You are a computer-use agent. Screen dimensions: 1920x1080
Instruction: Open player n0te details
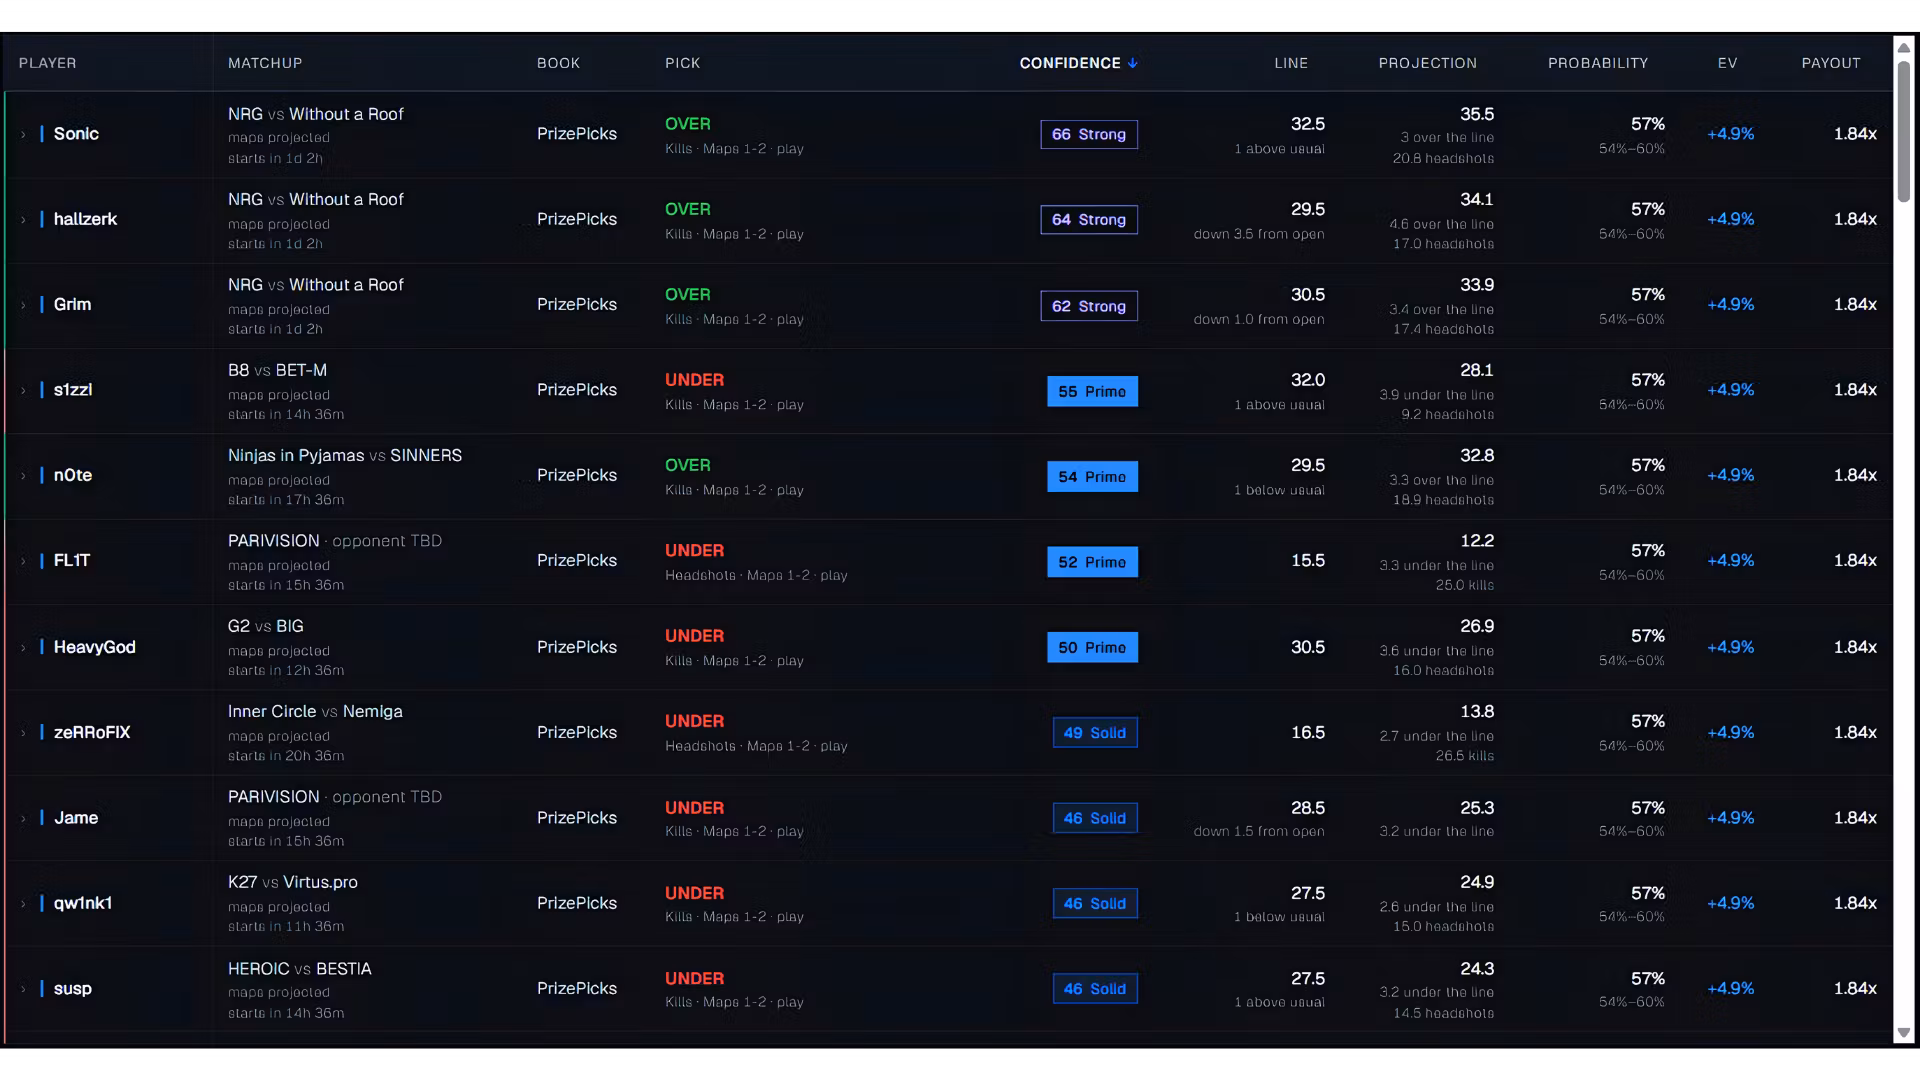coord(73,475)
